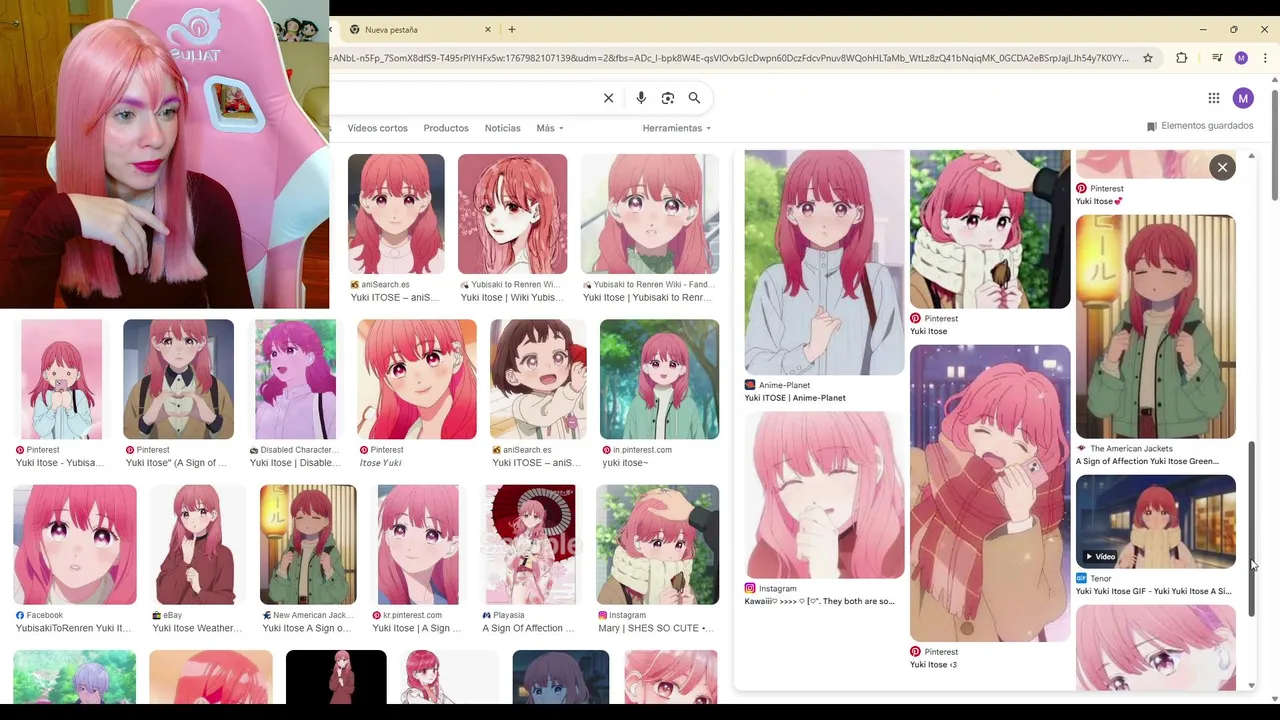This screenshot has width=1280, height=720.
Task: Click the Anime-Planet favicon in the preview panel
Action: (x=750, y=385)
